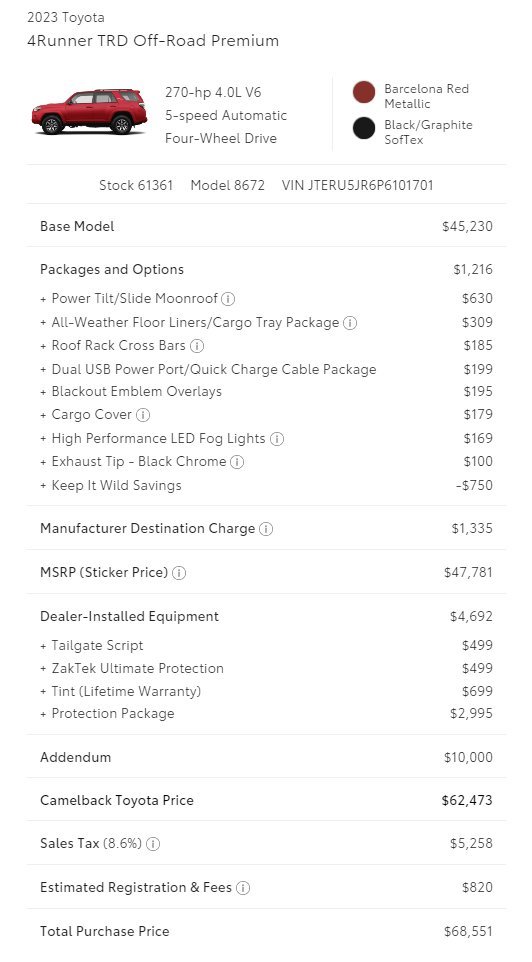Image resolution: width=532 pixels, height=962 pixels.
Task: Show Manufacturer Destination Charge info
Action: coord(266,529)
